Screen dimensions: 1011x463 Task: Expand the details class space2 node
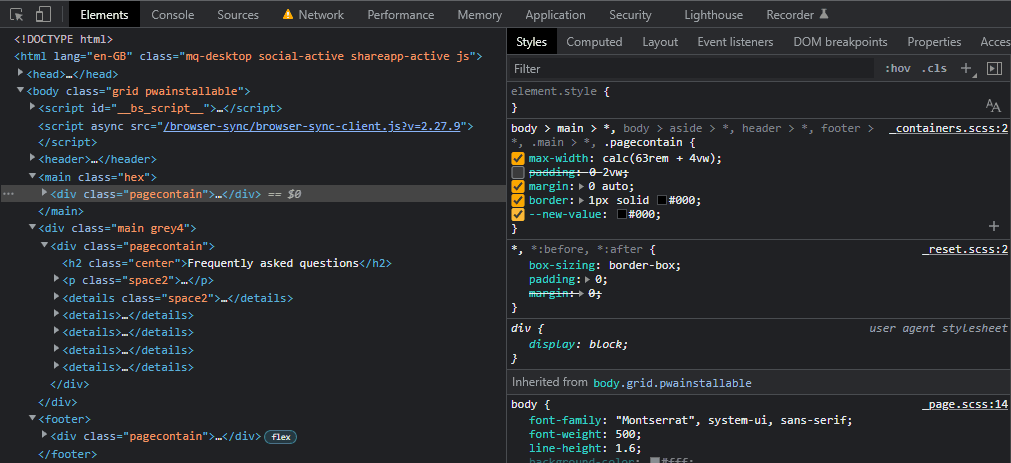(x=57, y=297)
